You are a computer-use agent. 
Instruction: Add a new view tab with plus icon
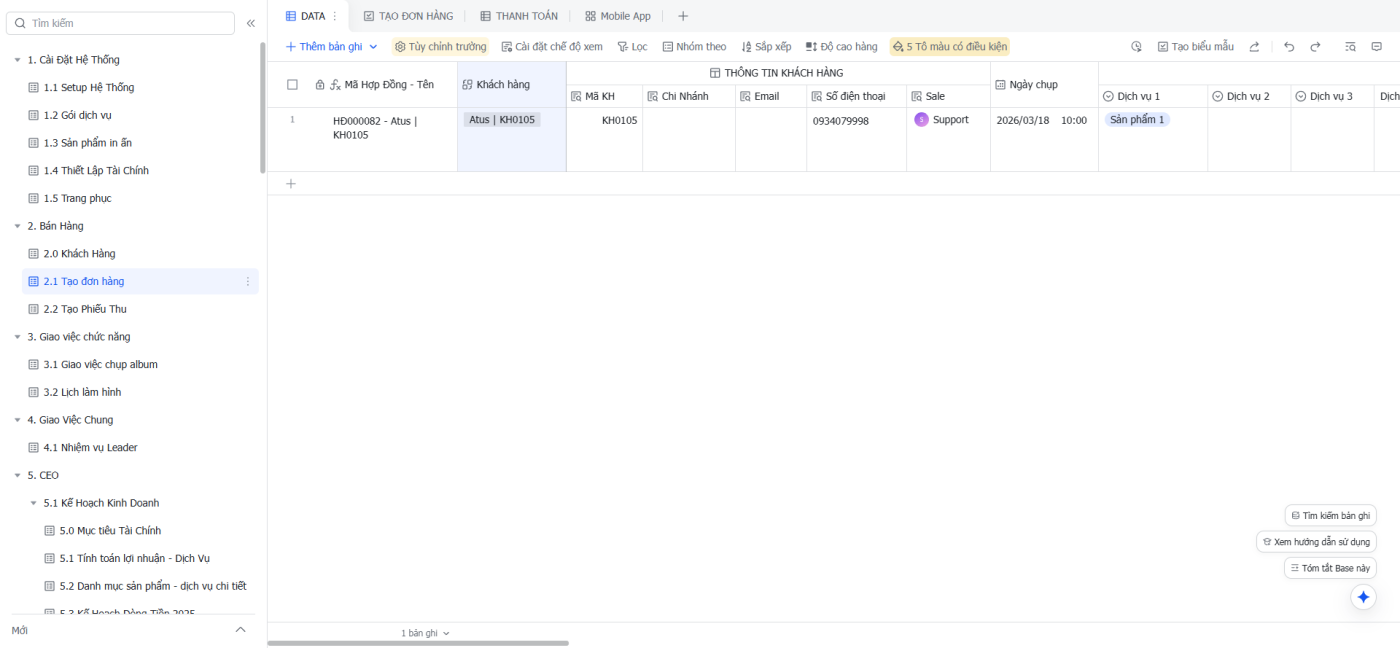683,16
